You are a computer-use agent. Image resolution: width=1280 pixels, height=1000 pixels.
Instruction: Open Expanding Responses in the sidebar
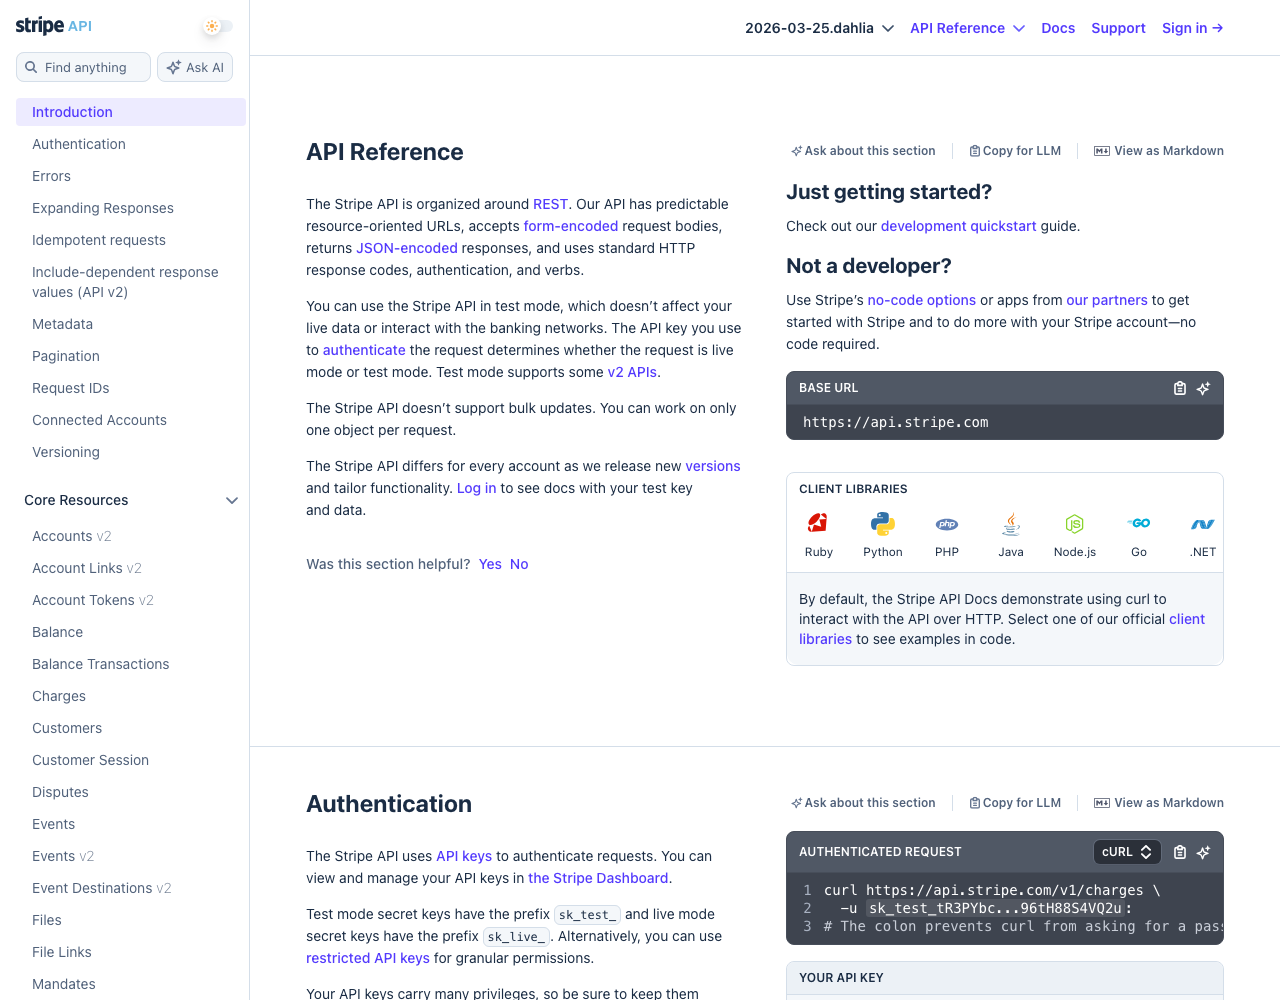(103, 208)
